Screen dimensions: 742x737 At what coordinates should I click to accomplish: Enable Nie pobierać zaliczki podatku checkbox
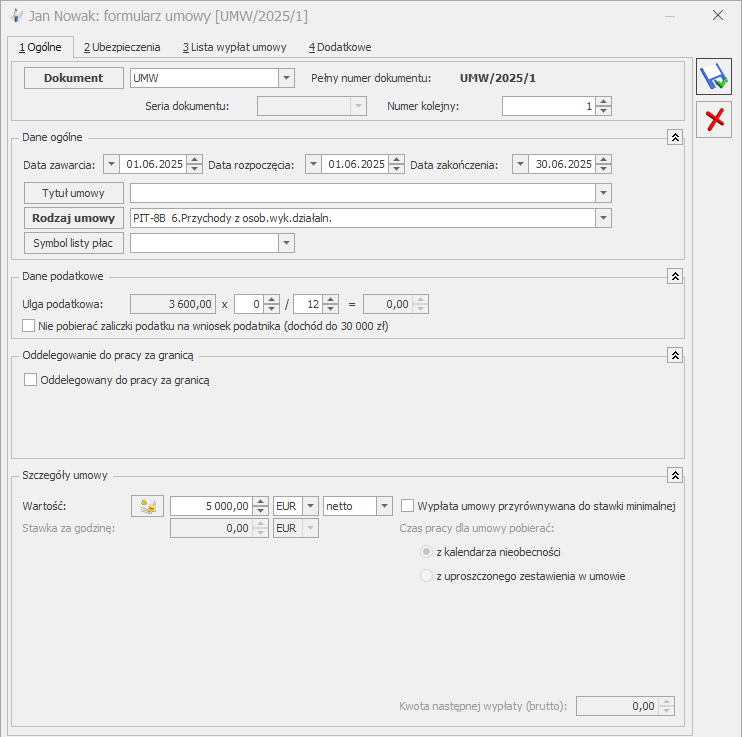pyautogui.click(x=28, y=326)
